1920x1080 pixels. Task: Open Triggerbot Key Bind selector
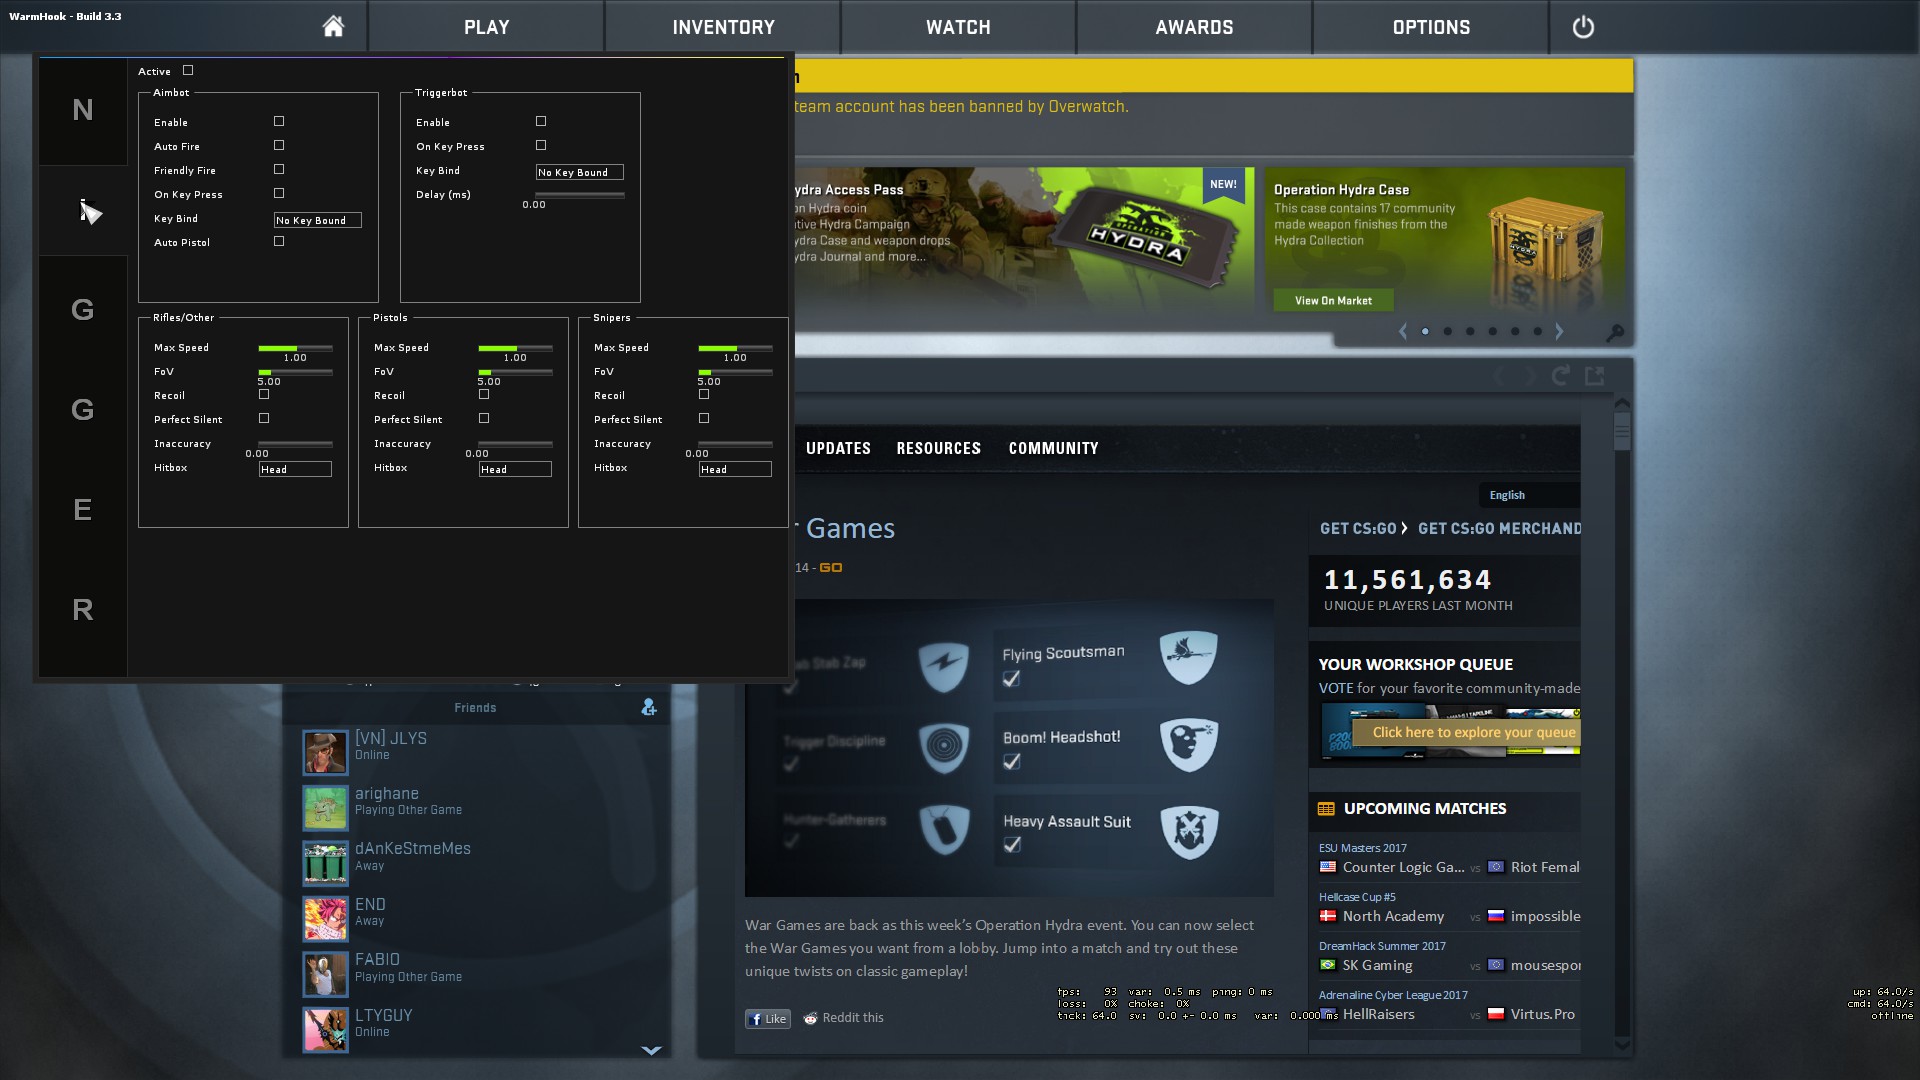pos(580,172)
